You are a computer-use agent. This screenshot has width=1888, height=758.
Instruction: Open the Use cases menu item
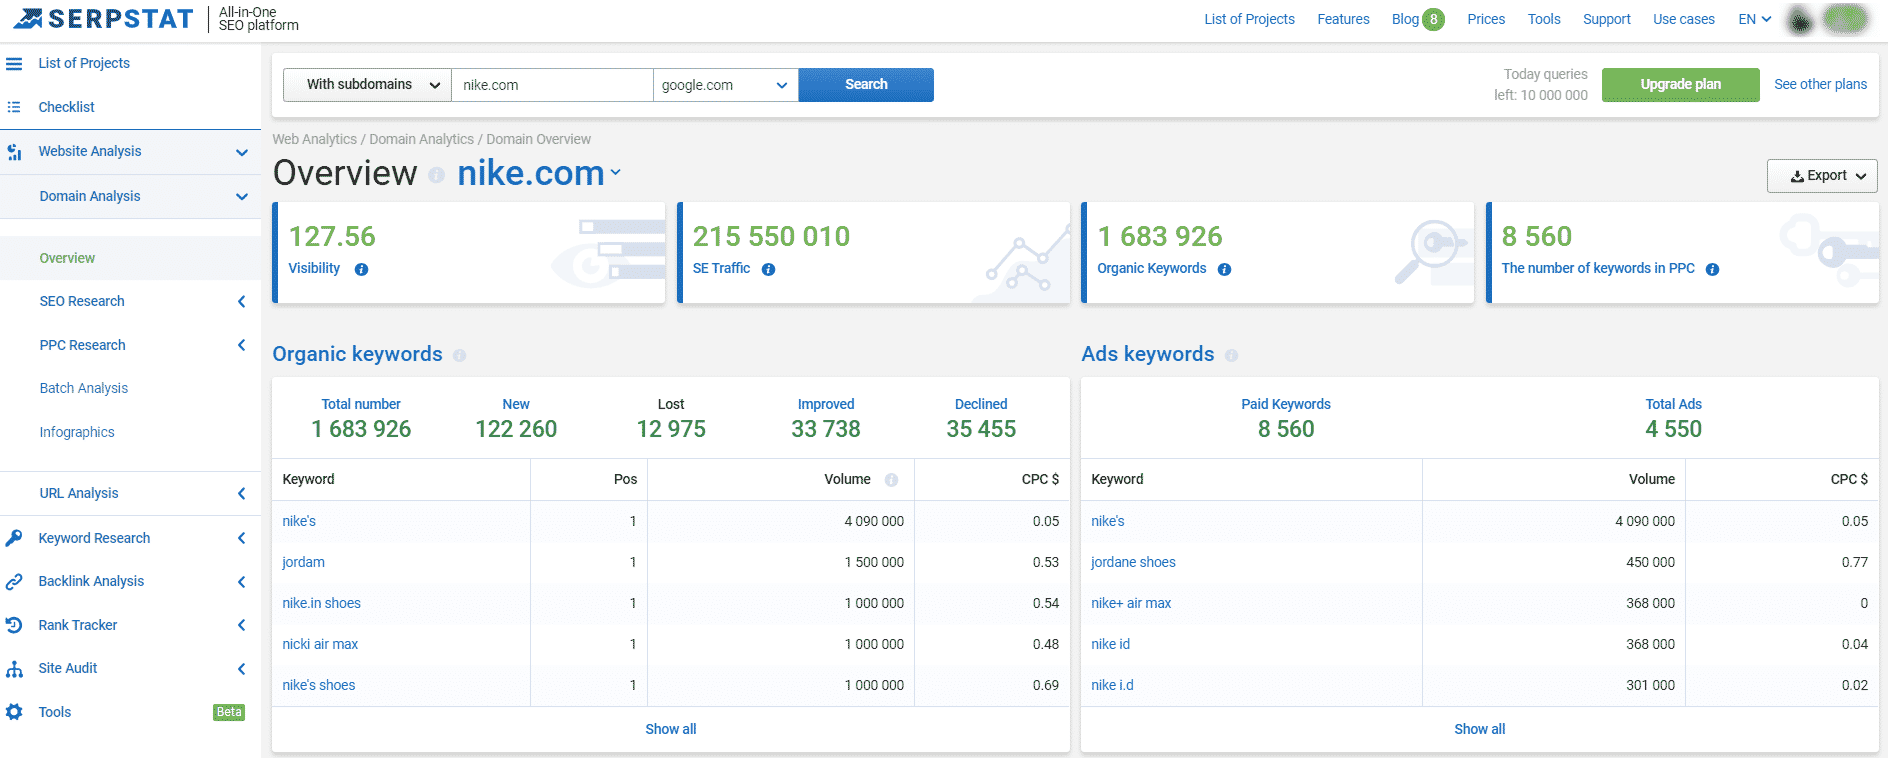(1683, 19)
